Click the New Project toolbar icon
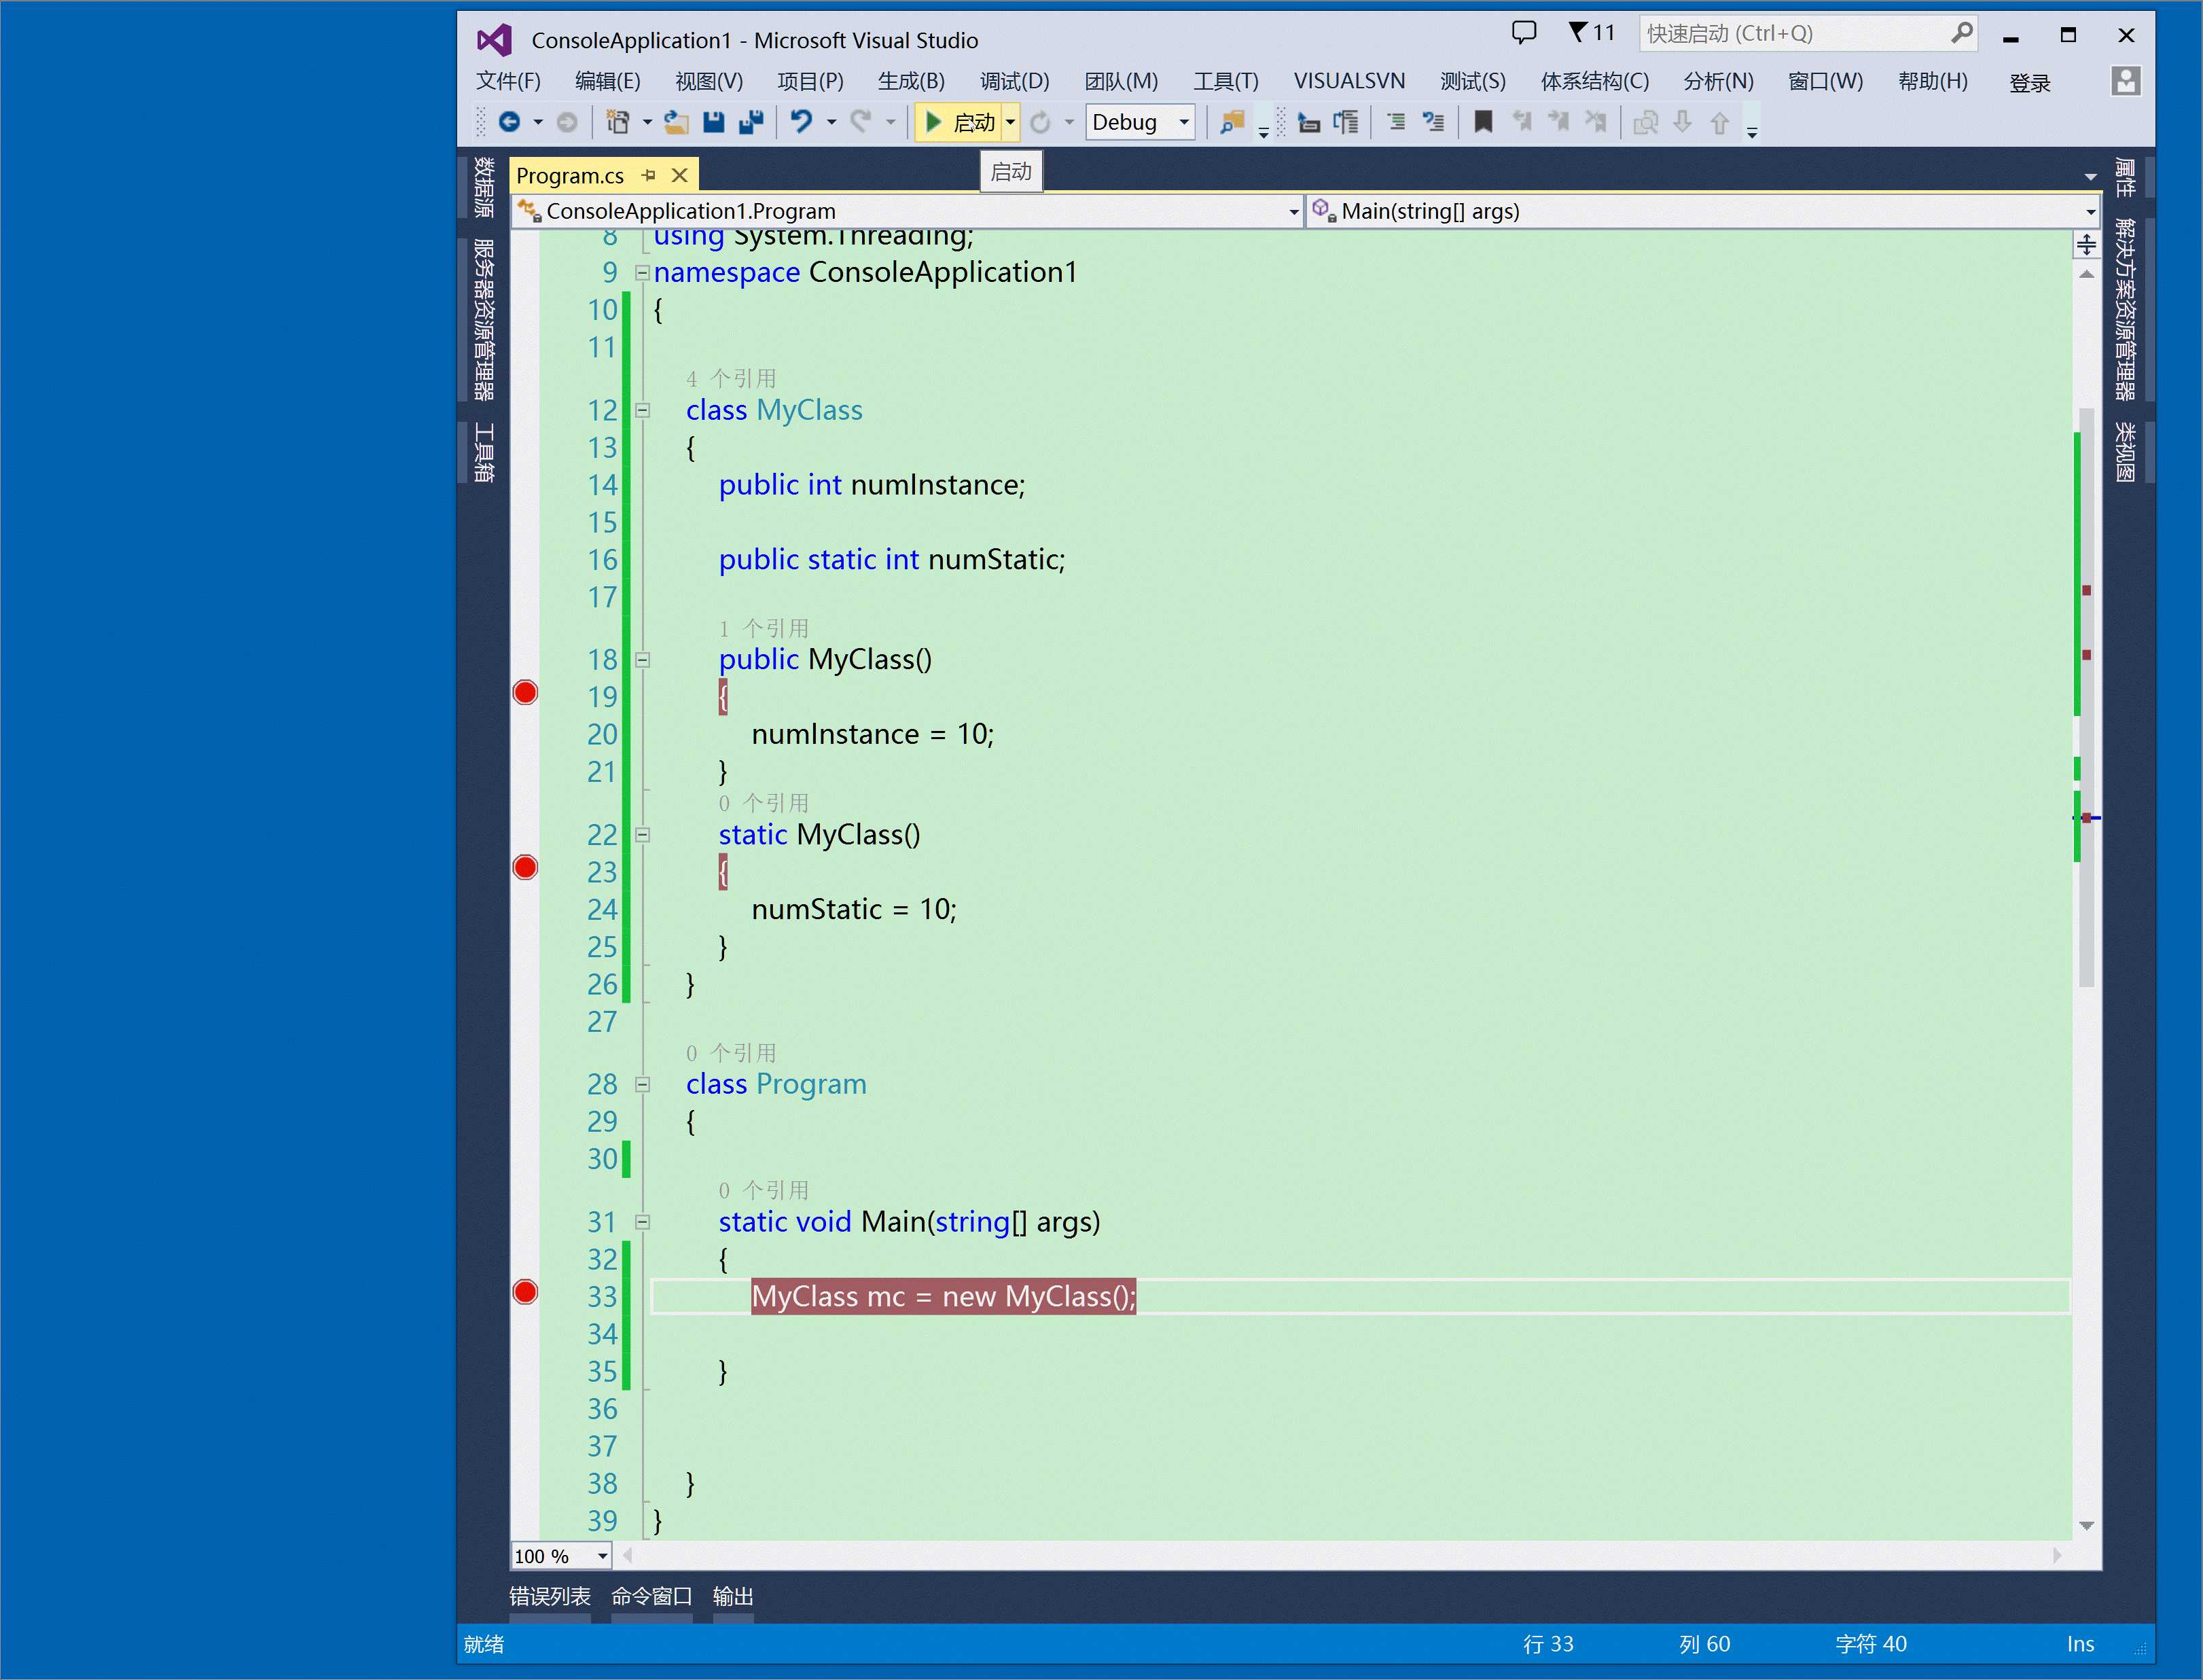The width and height of the screenshot is (2203, 1680). [x=618, y=122]
